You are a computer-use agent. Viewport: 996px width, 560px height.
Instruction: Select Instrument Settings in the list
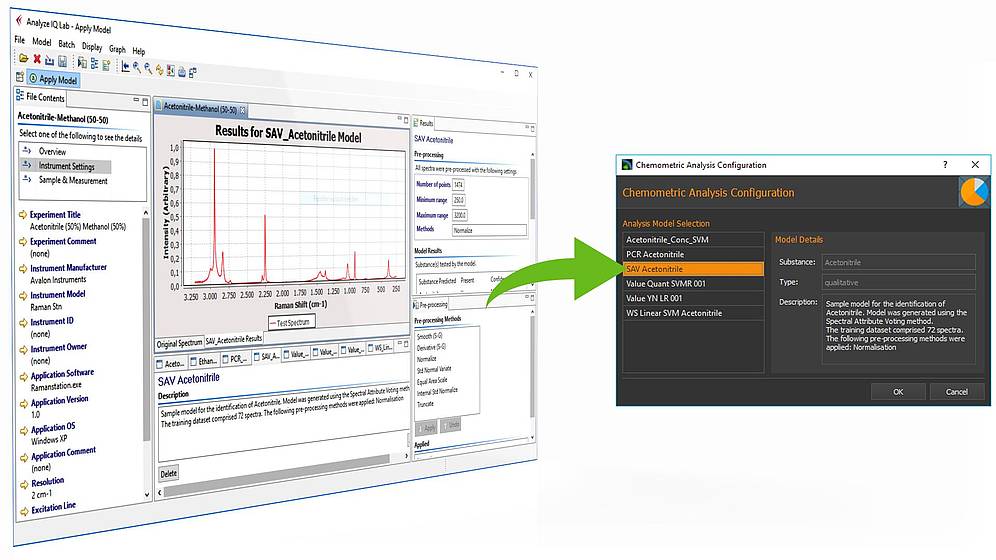[x=67, y=166]
